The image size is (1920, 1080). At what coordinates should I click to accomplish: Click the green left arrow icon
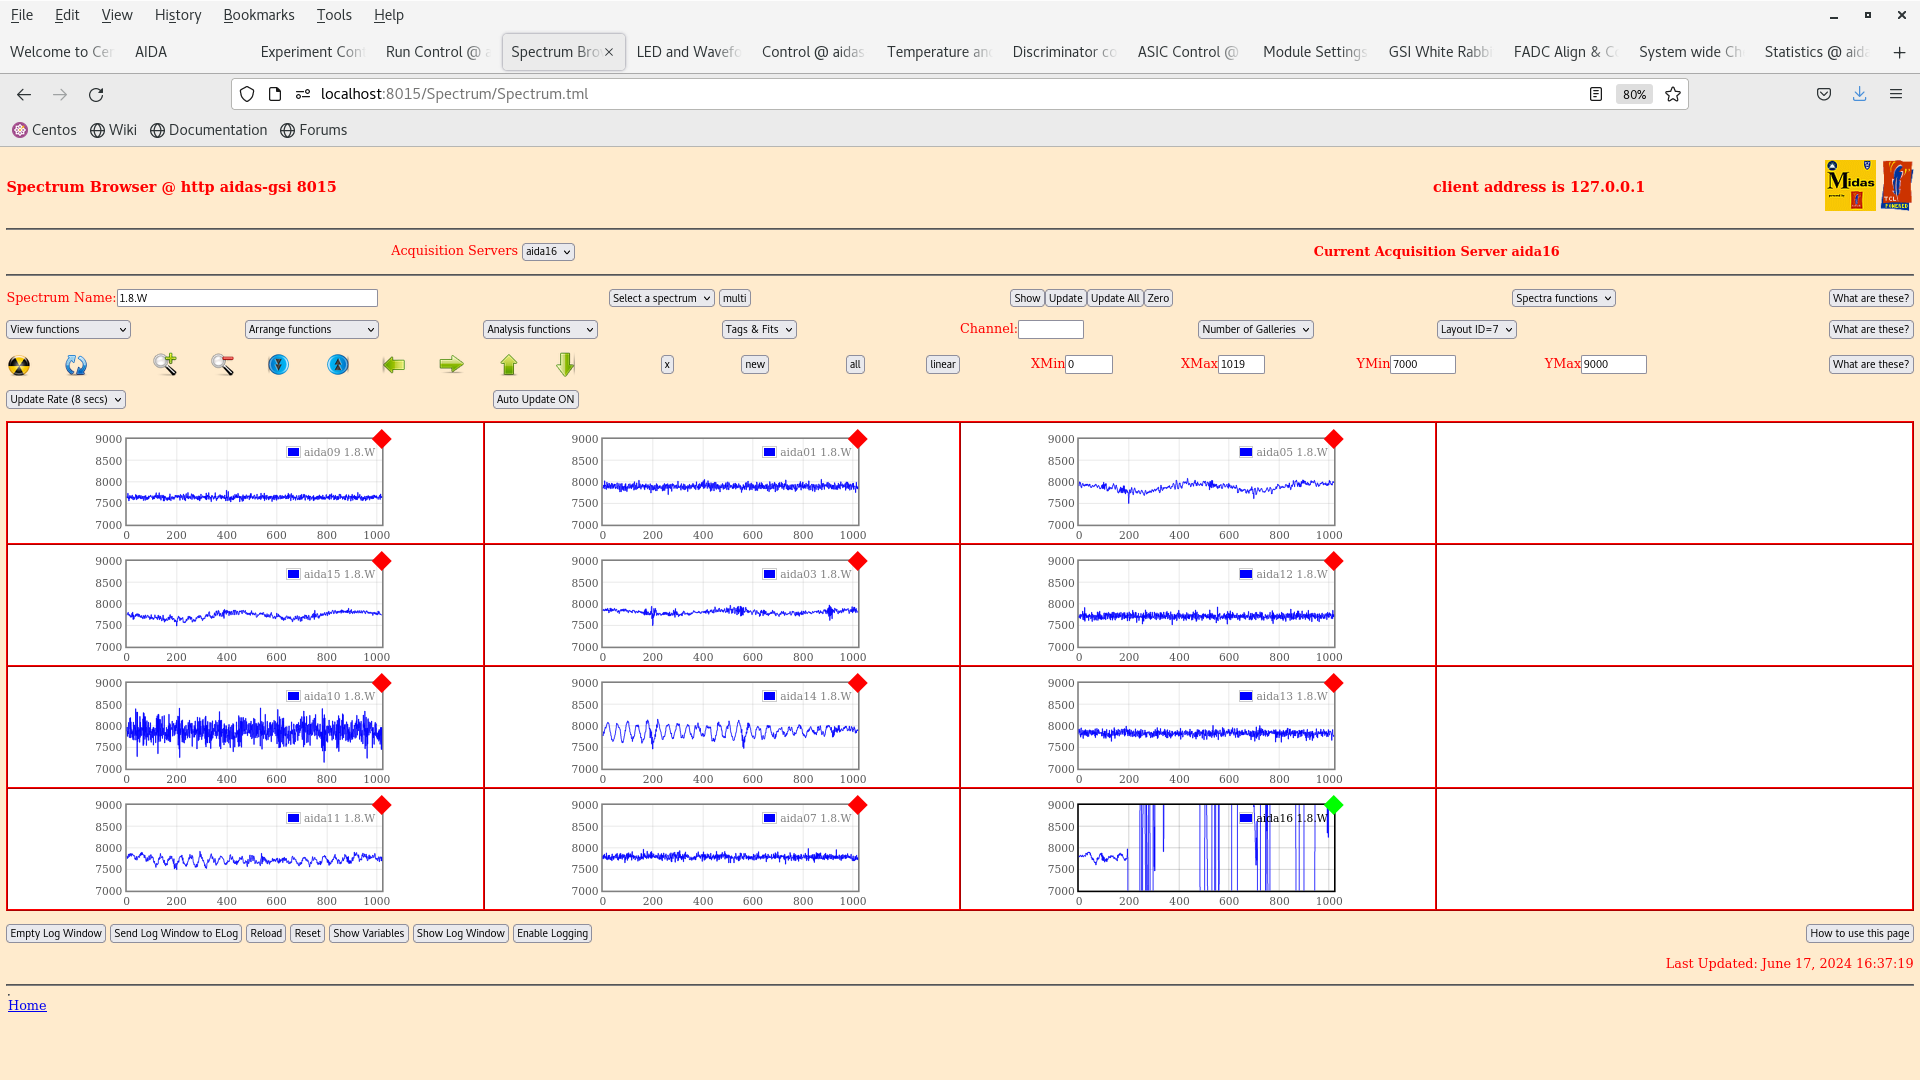pyautogui.click(x=394, y=364)
